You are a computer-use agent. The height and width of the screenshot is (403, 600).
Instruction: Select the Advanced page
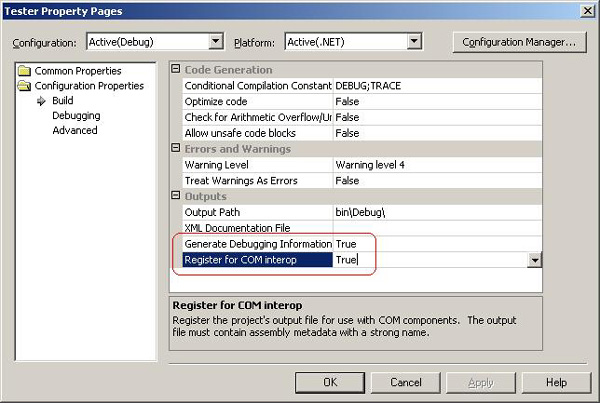pos(75,131)
